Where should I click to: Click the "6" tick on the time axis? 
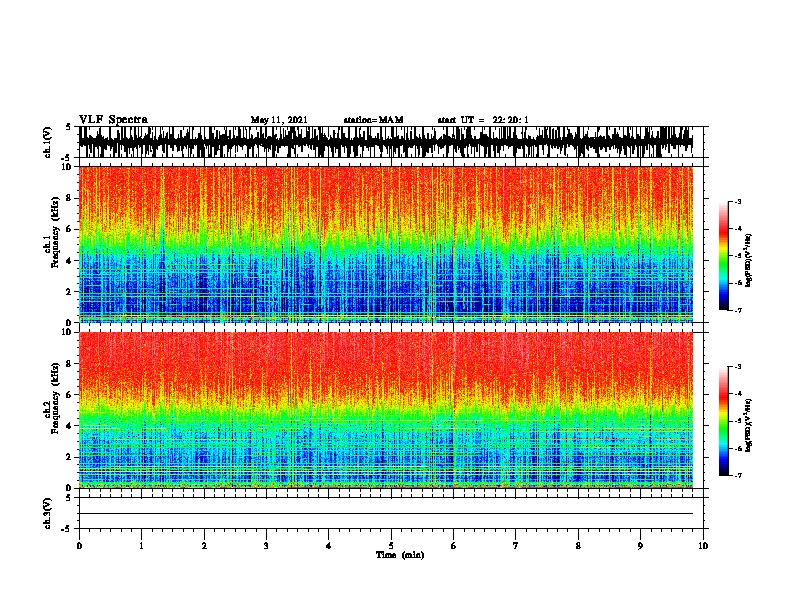point(453,546)
